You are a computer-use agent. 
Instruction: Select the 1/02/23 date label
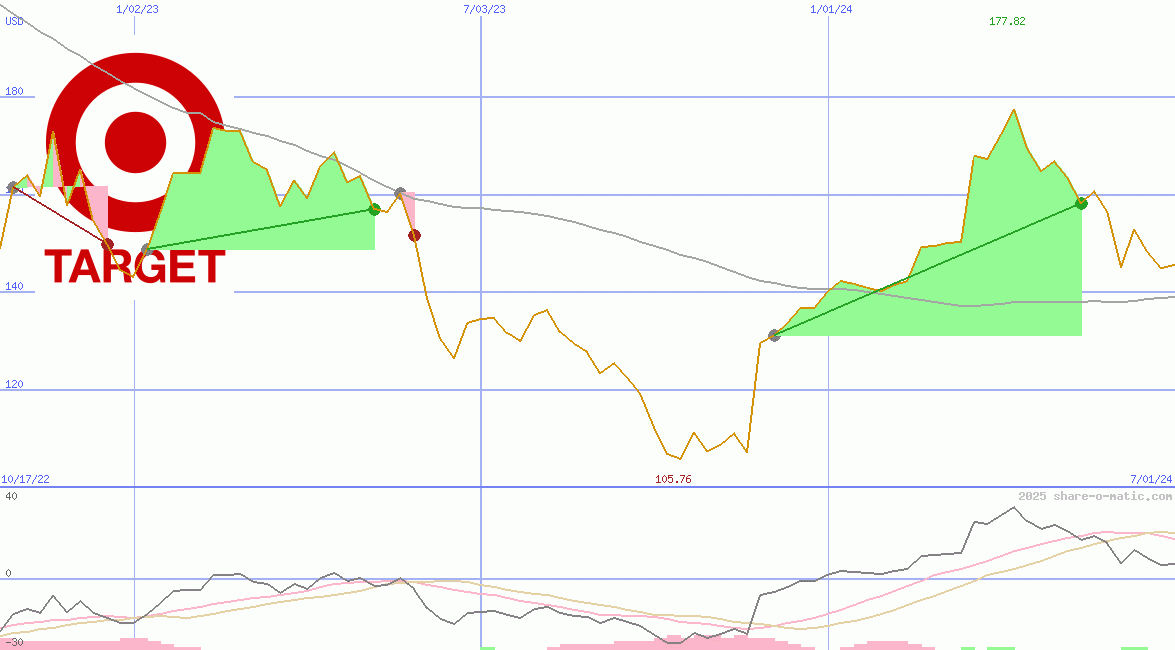pos(136,9)
